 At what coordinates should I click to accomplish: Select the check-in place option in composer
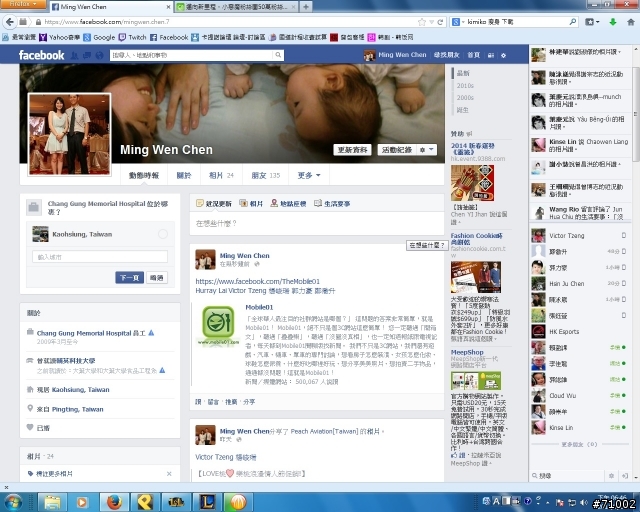tap(288, 203)
